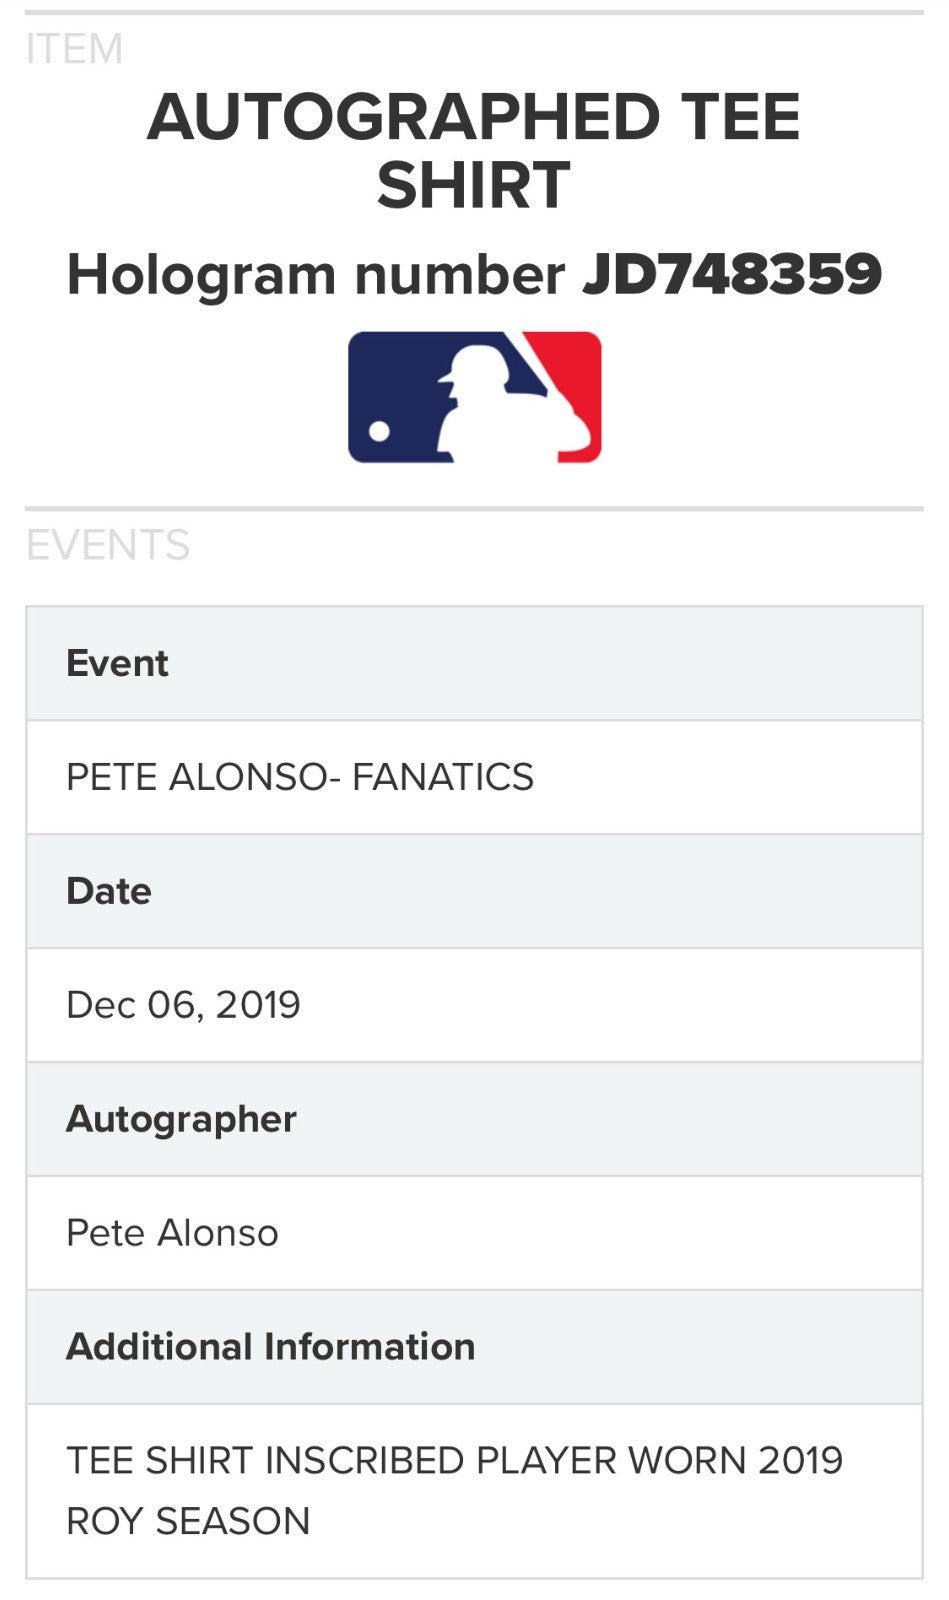
Task: Select the Additional Information header row
Action: click(x=474, y=1347)
